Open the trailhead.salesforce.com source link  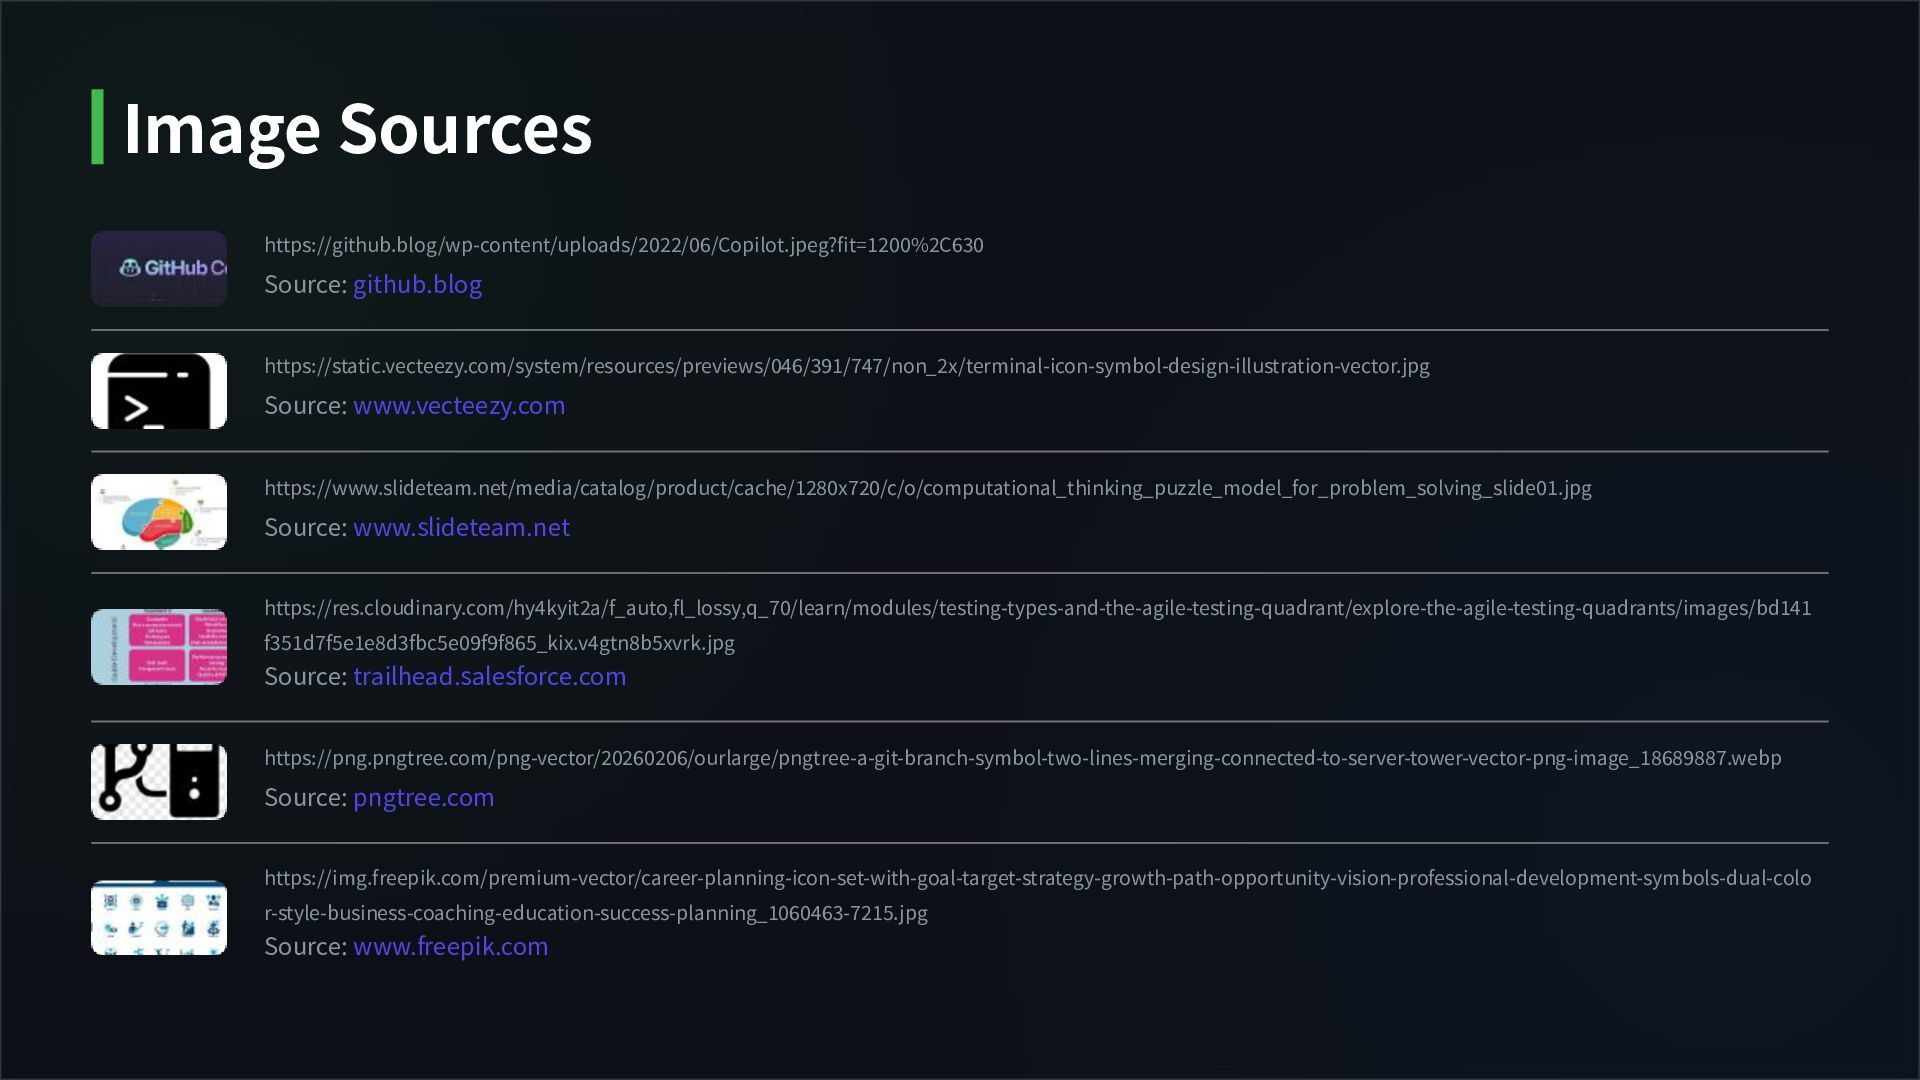490,677
